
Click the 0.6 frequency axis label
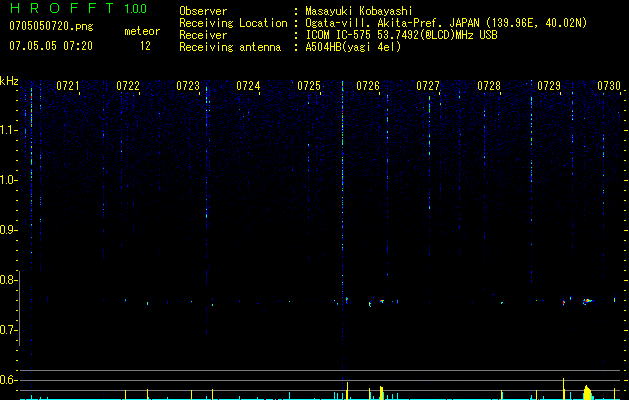[7, 380]
